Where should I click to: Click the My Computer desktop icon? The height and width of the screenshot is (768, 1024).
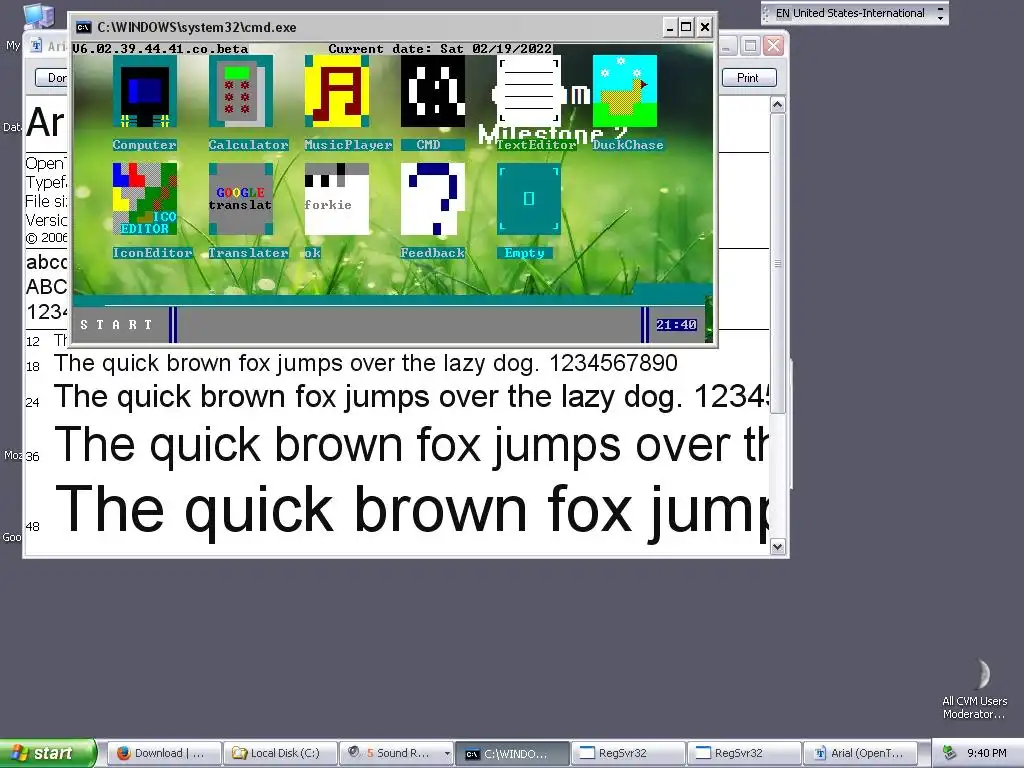[x=38, y=16]
